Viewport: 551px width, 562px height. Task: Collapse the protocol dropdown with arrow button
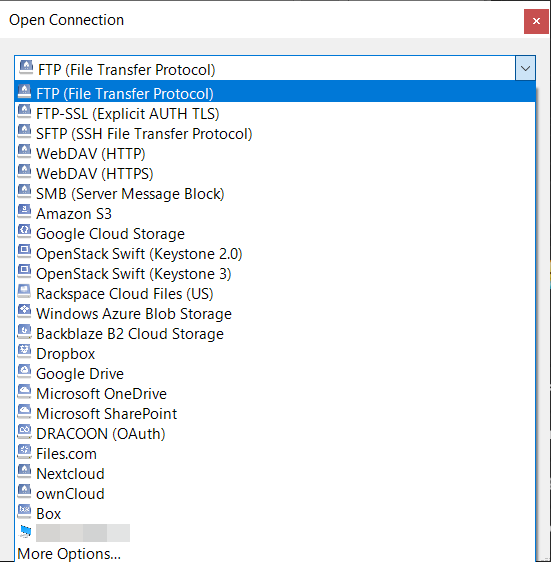click(525, 68)
